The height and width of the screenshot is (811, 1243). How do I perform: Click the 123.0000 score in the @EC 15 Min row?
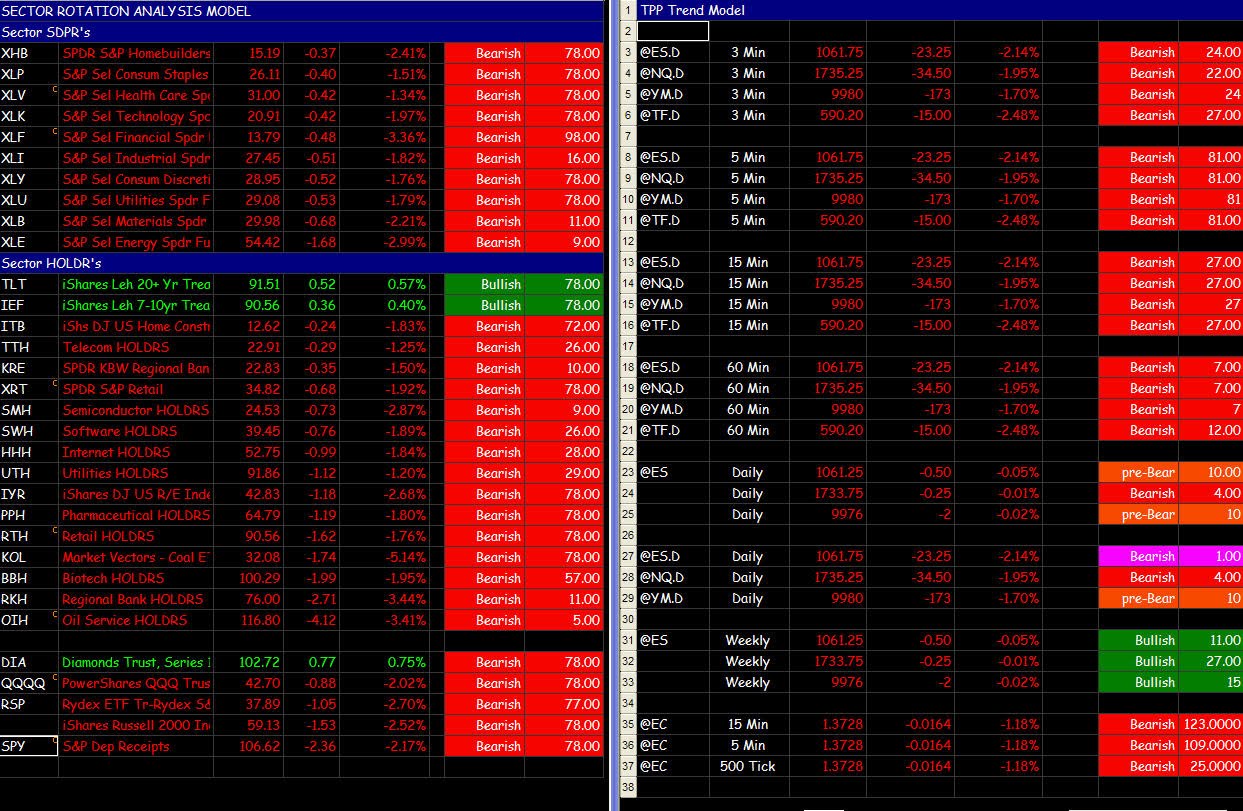pos(1211,724)
